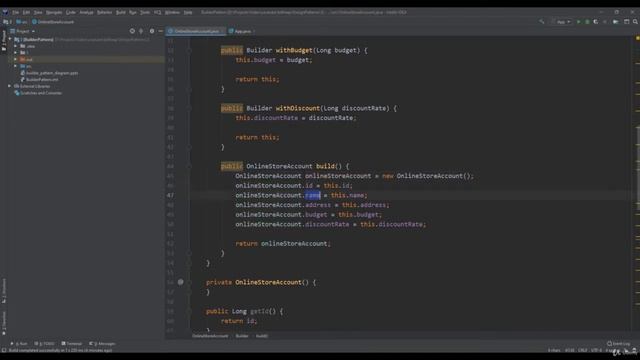Open the Edit menu
The height and width of the screenshot is (360, 640).
[26, 12]
